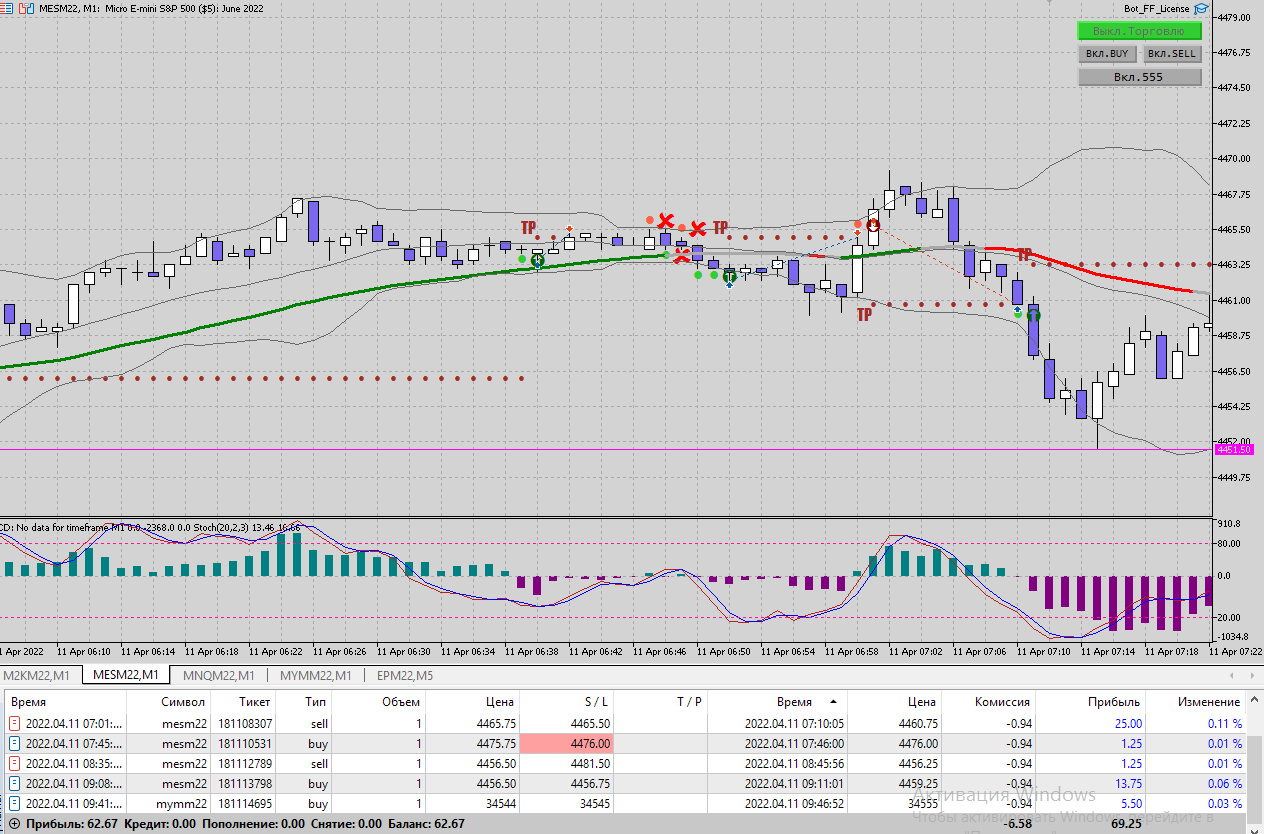Screen dimensions: 1264x834
Task: Click the closing time 2022.04.11 09:46:52
Action: [794, 803]
